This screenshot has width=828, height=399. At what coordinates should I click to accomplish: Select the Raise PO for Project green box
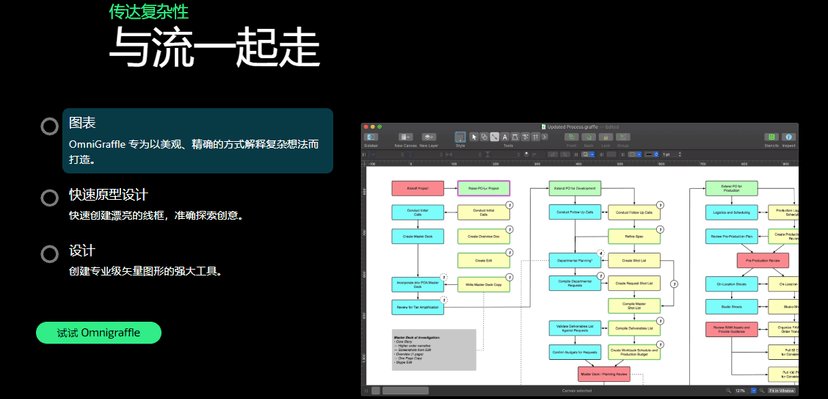tap(484, 188)
